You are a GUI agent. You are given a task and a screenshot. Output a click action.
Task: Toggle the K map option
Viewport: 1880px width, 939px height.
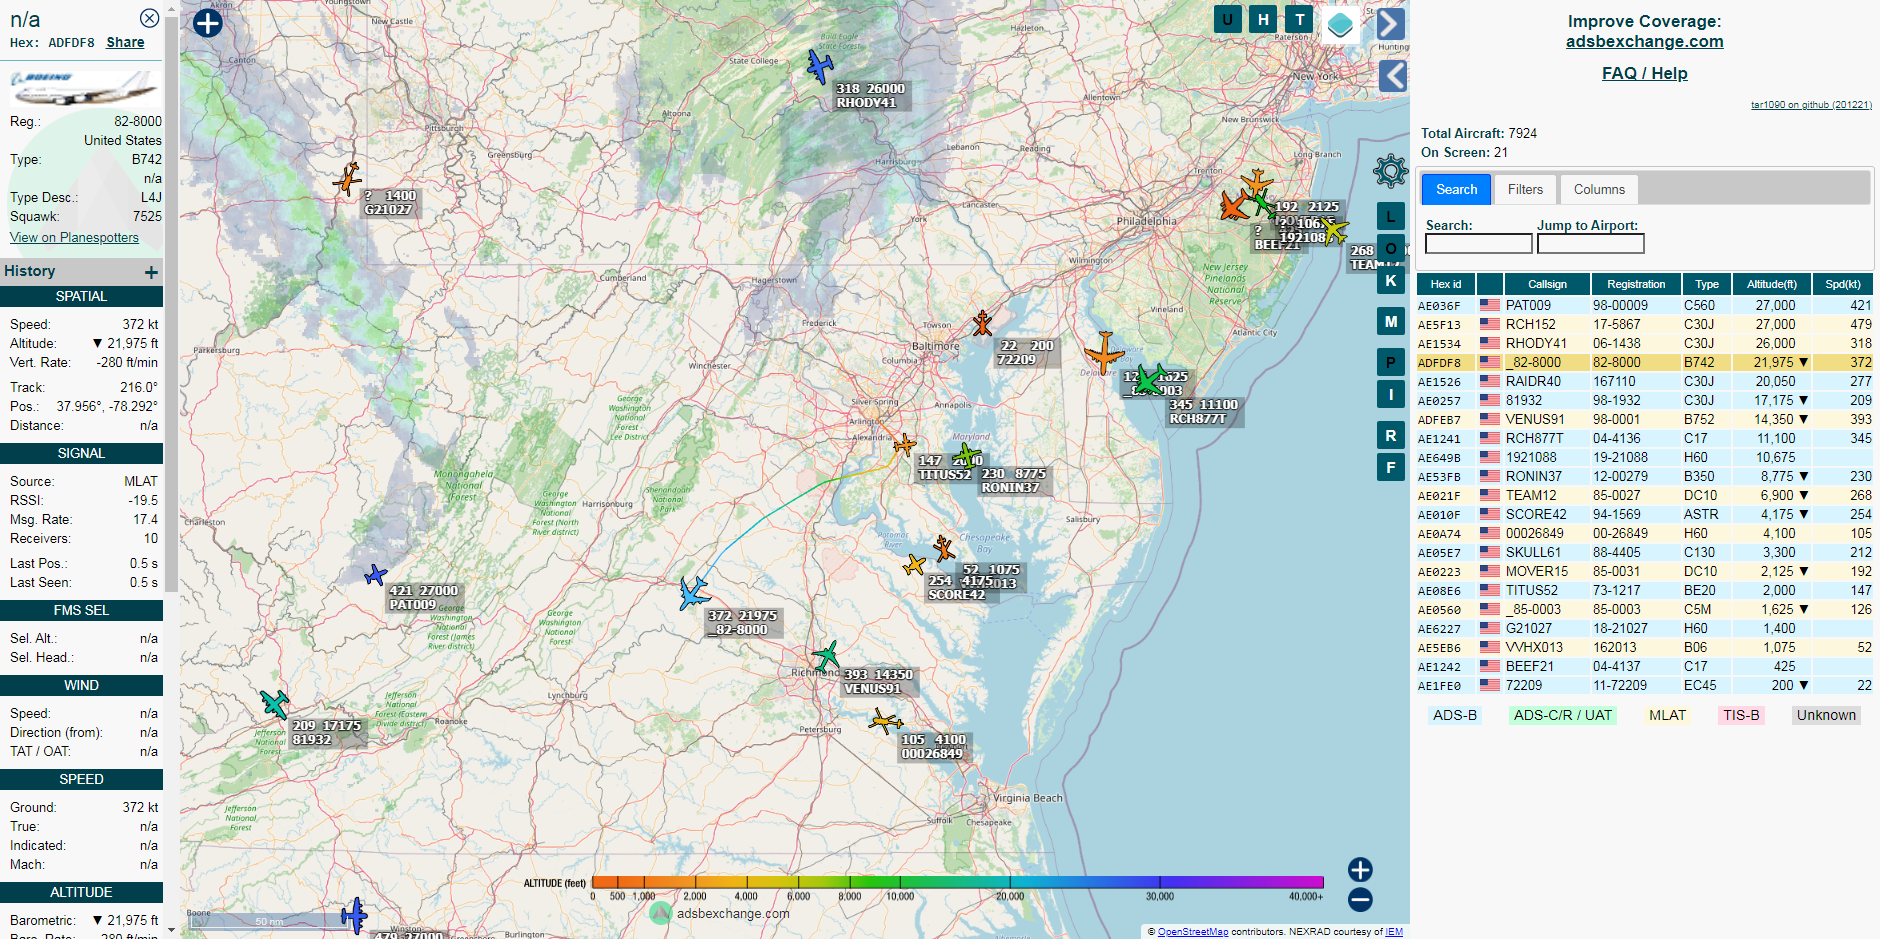(x=1391, y=281)
